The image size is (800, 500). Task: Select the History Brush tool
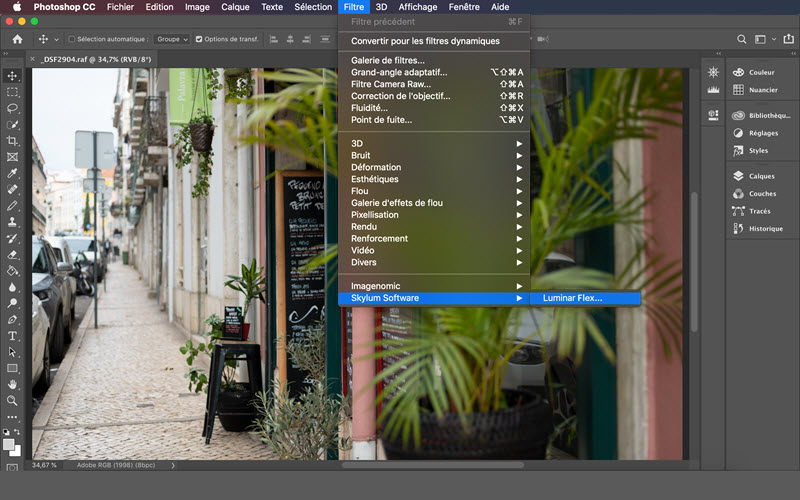coord(12,238)
